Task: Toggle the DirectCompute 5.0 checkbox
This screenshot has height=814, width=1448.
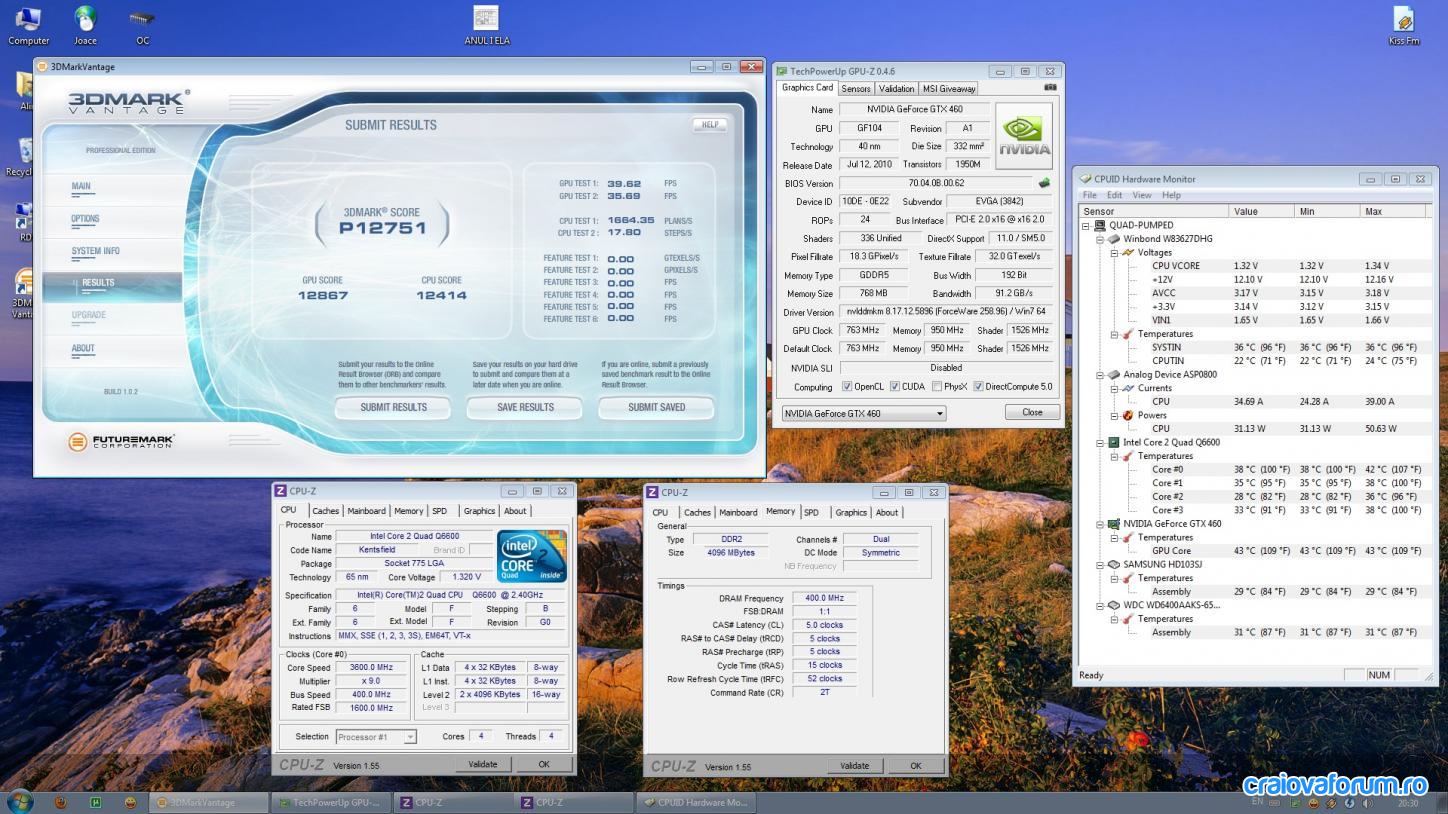Action: point(978,387)
